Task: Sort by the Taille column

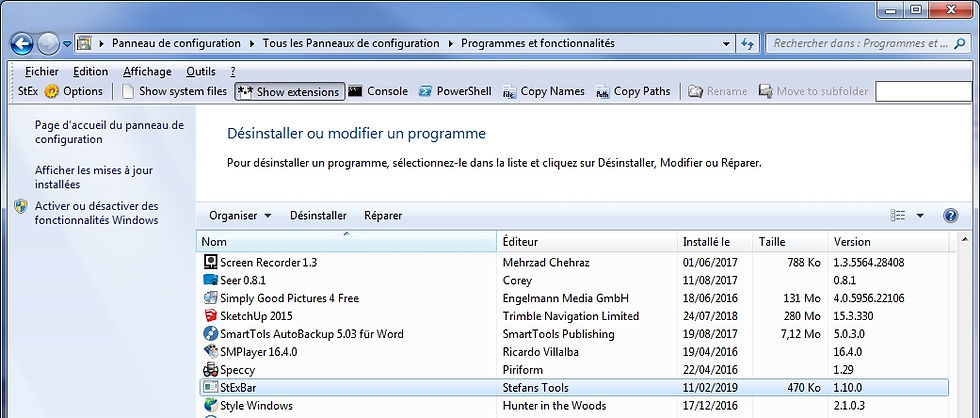Action: (x=791, y=242)
